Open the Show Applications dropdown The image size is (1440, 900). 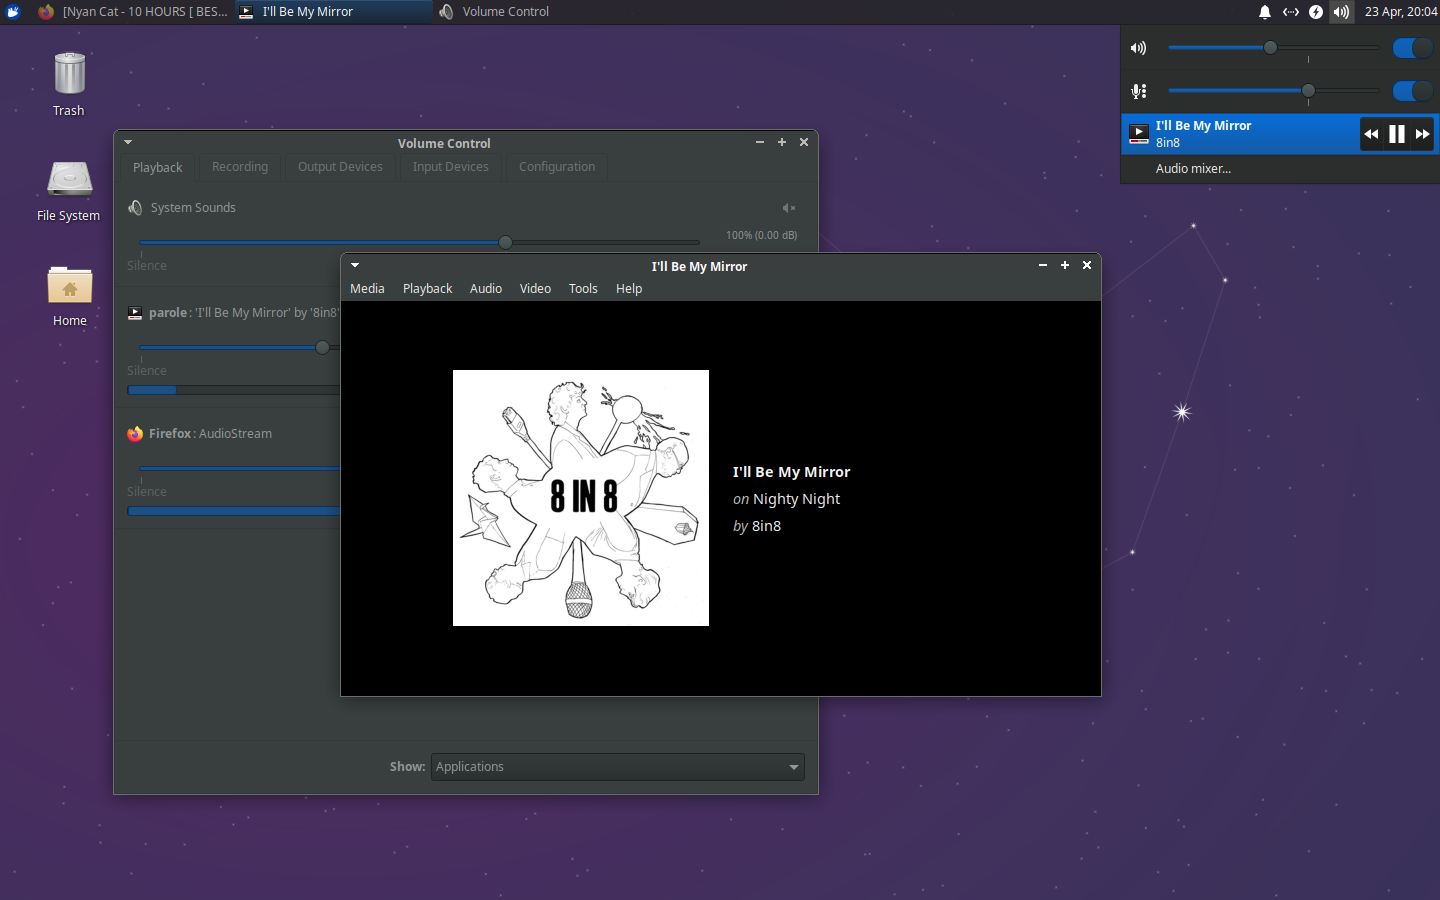(x=617, y=767)
